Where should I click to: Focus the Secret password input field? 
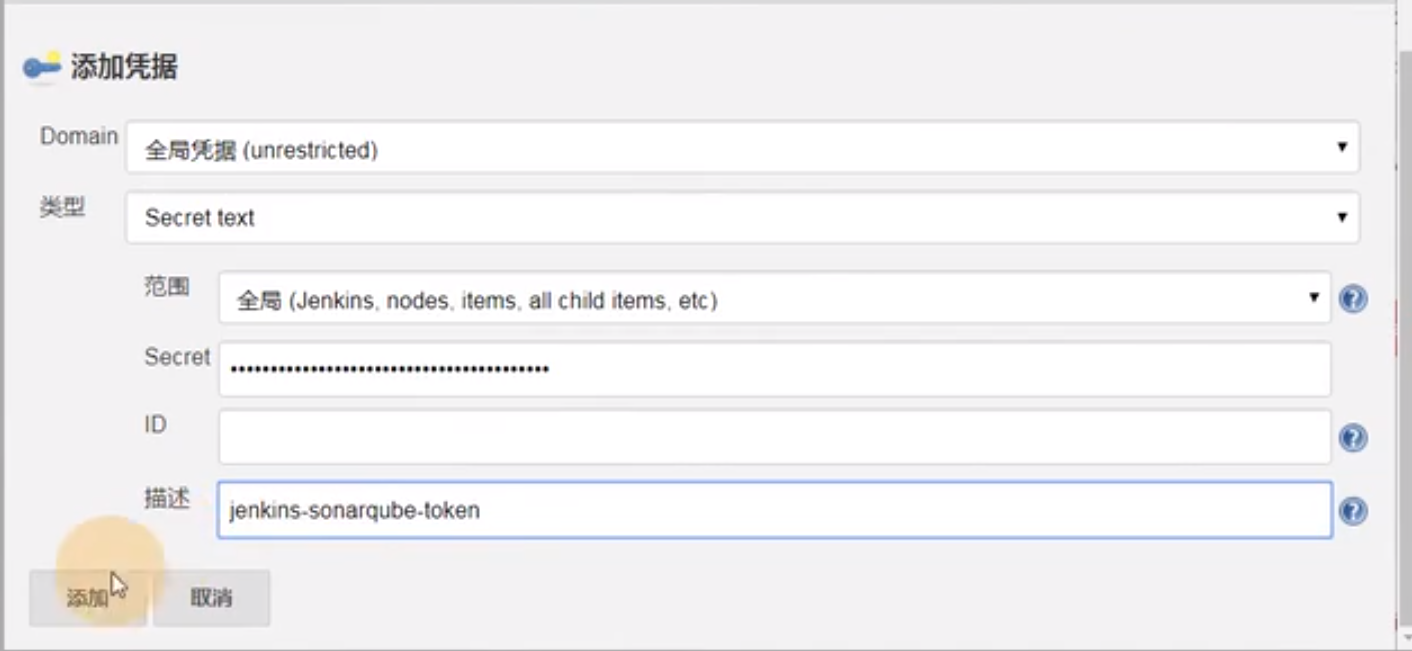coord(774,369)
